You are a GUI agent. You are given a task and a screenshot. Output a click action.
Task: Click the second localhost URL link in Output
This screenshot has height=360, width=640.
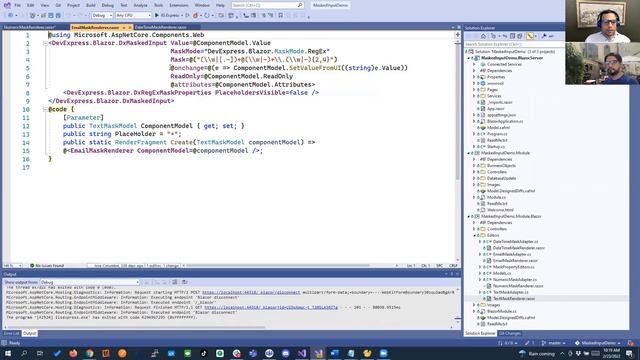(x=271, y=307)
